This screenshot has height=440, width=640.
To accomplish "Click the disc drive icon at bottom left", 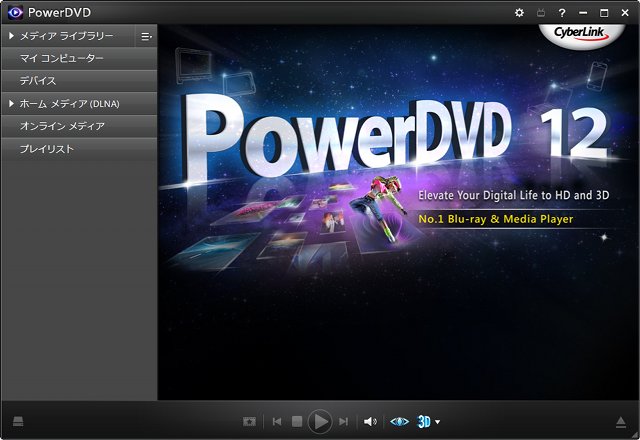I will (18, 422).
